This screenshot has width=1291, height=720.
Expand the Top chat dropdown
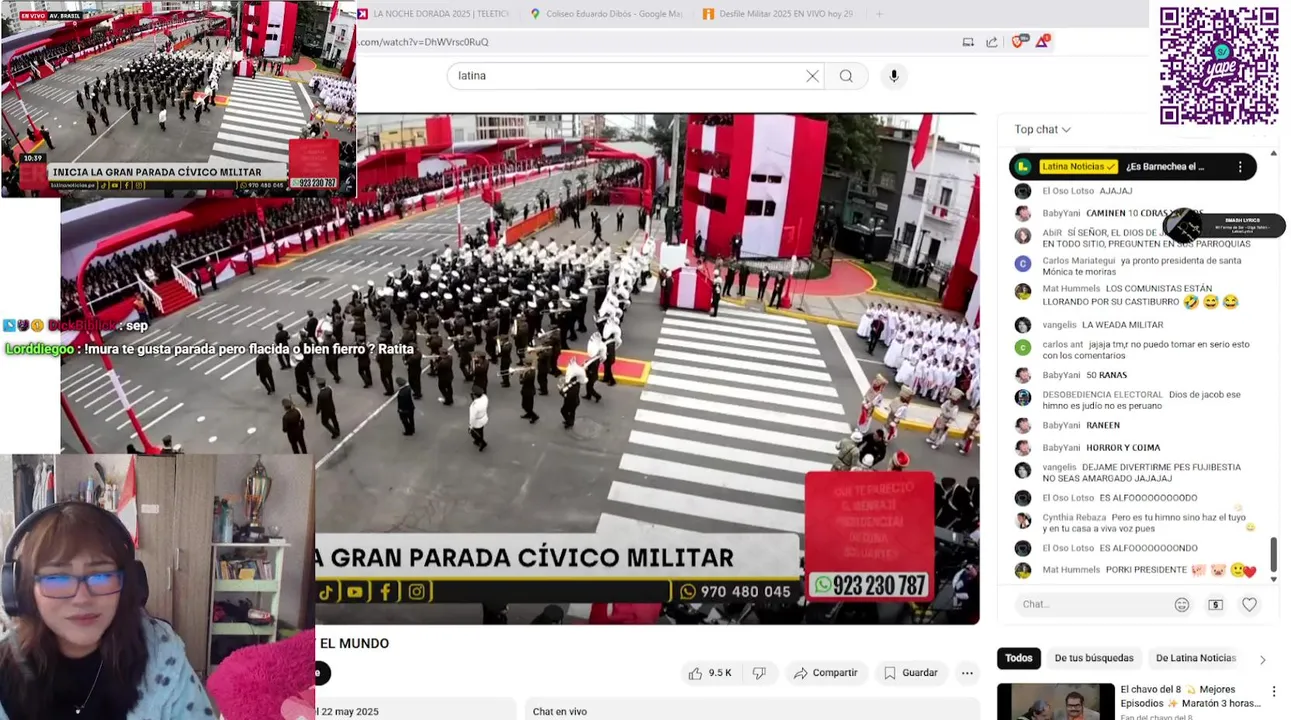(x=1042, y=129)
